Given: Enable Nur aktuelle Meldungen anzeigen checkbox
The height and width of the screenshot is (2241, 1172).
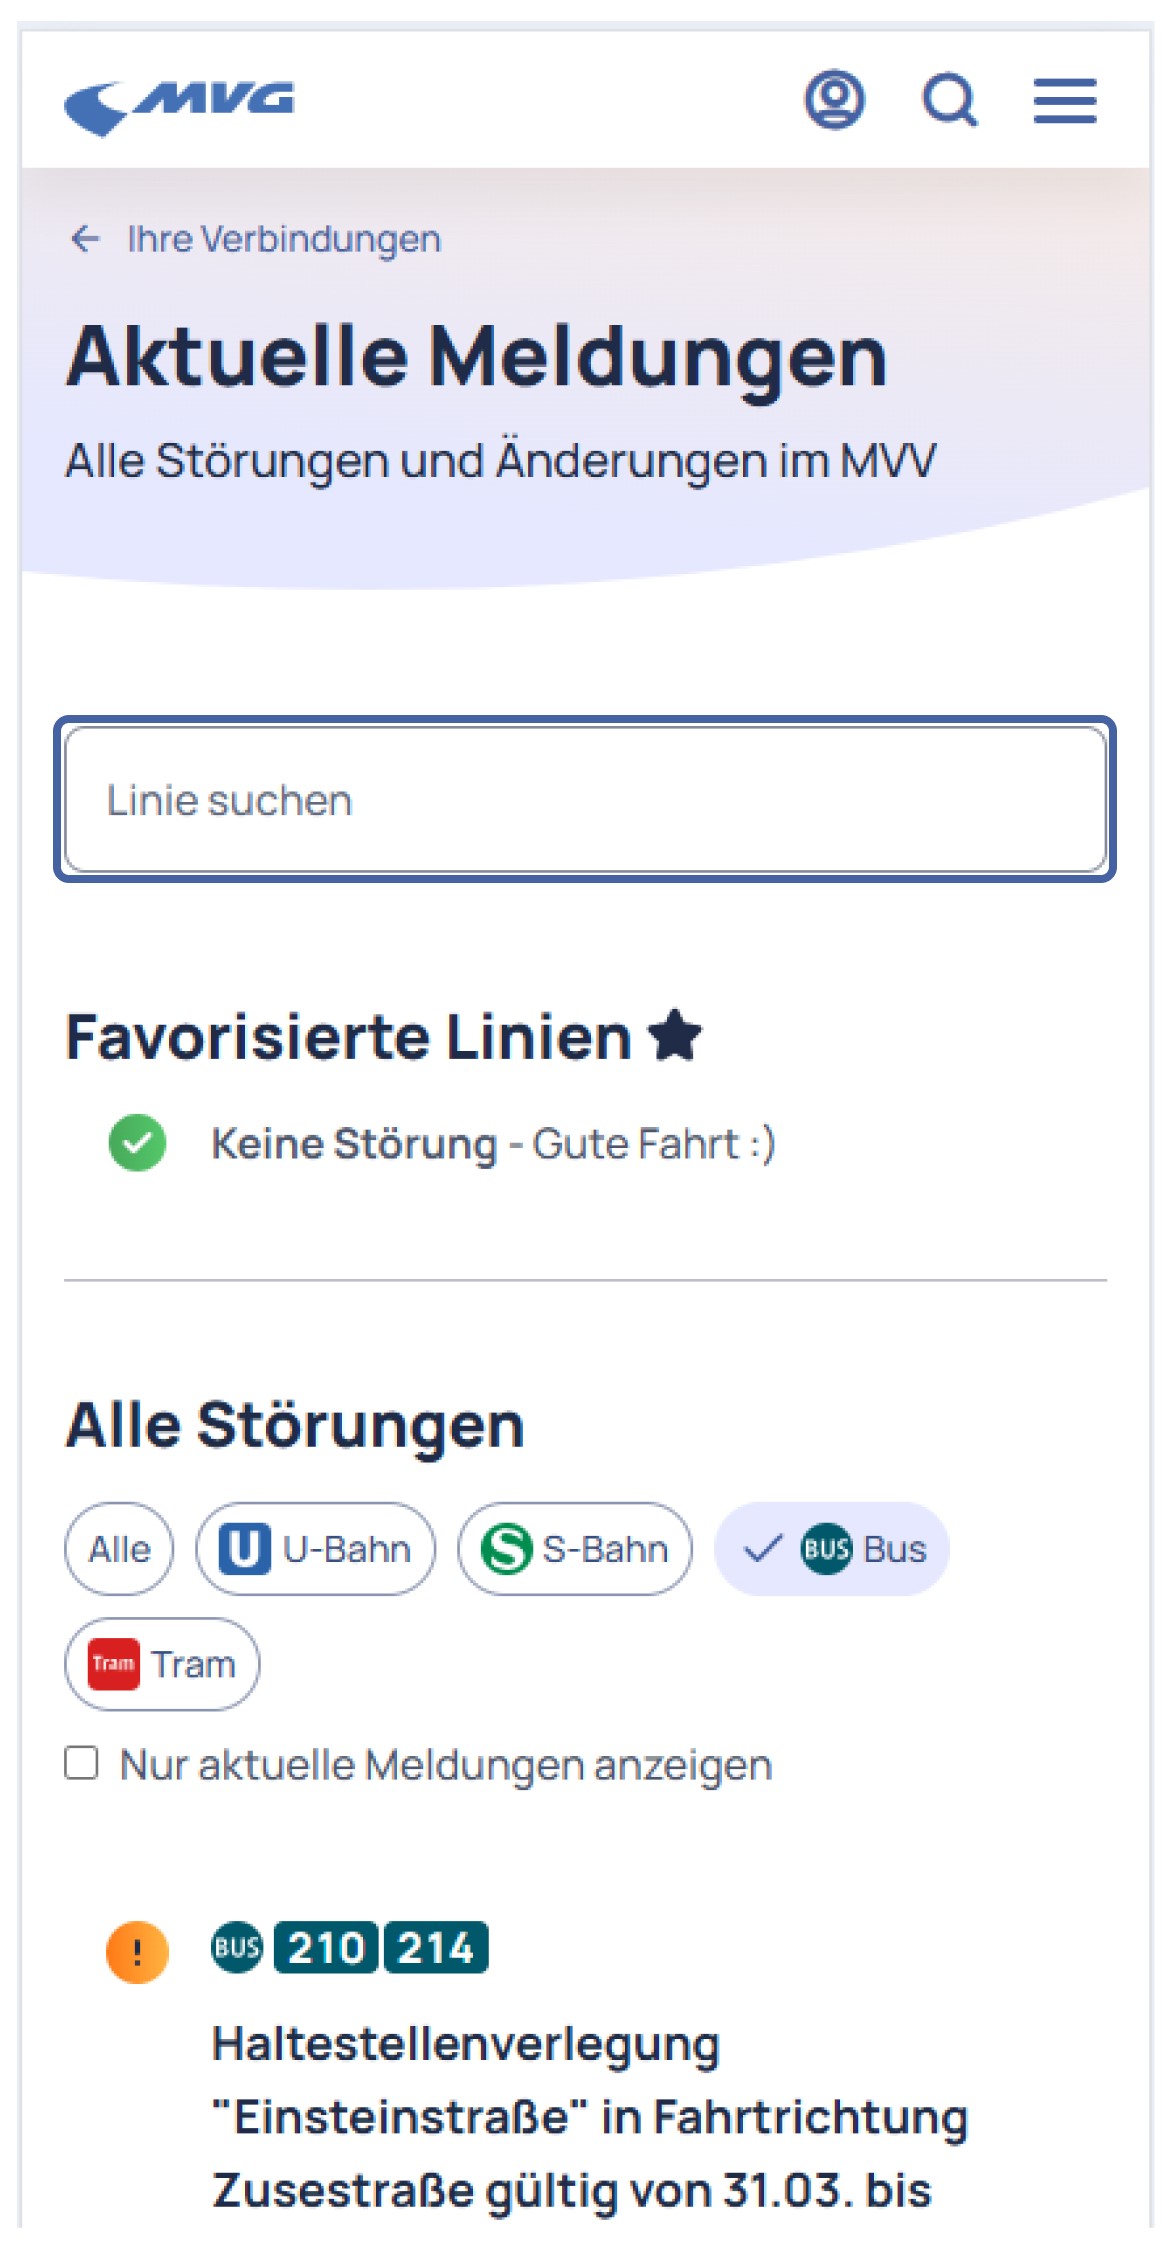Looking at the screenshot, I should pyautogui.click(x=81, y=1763).
